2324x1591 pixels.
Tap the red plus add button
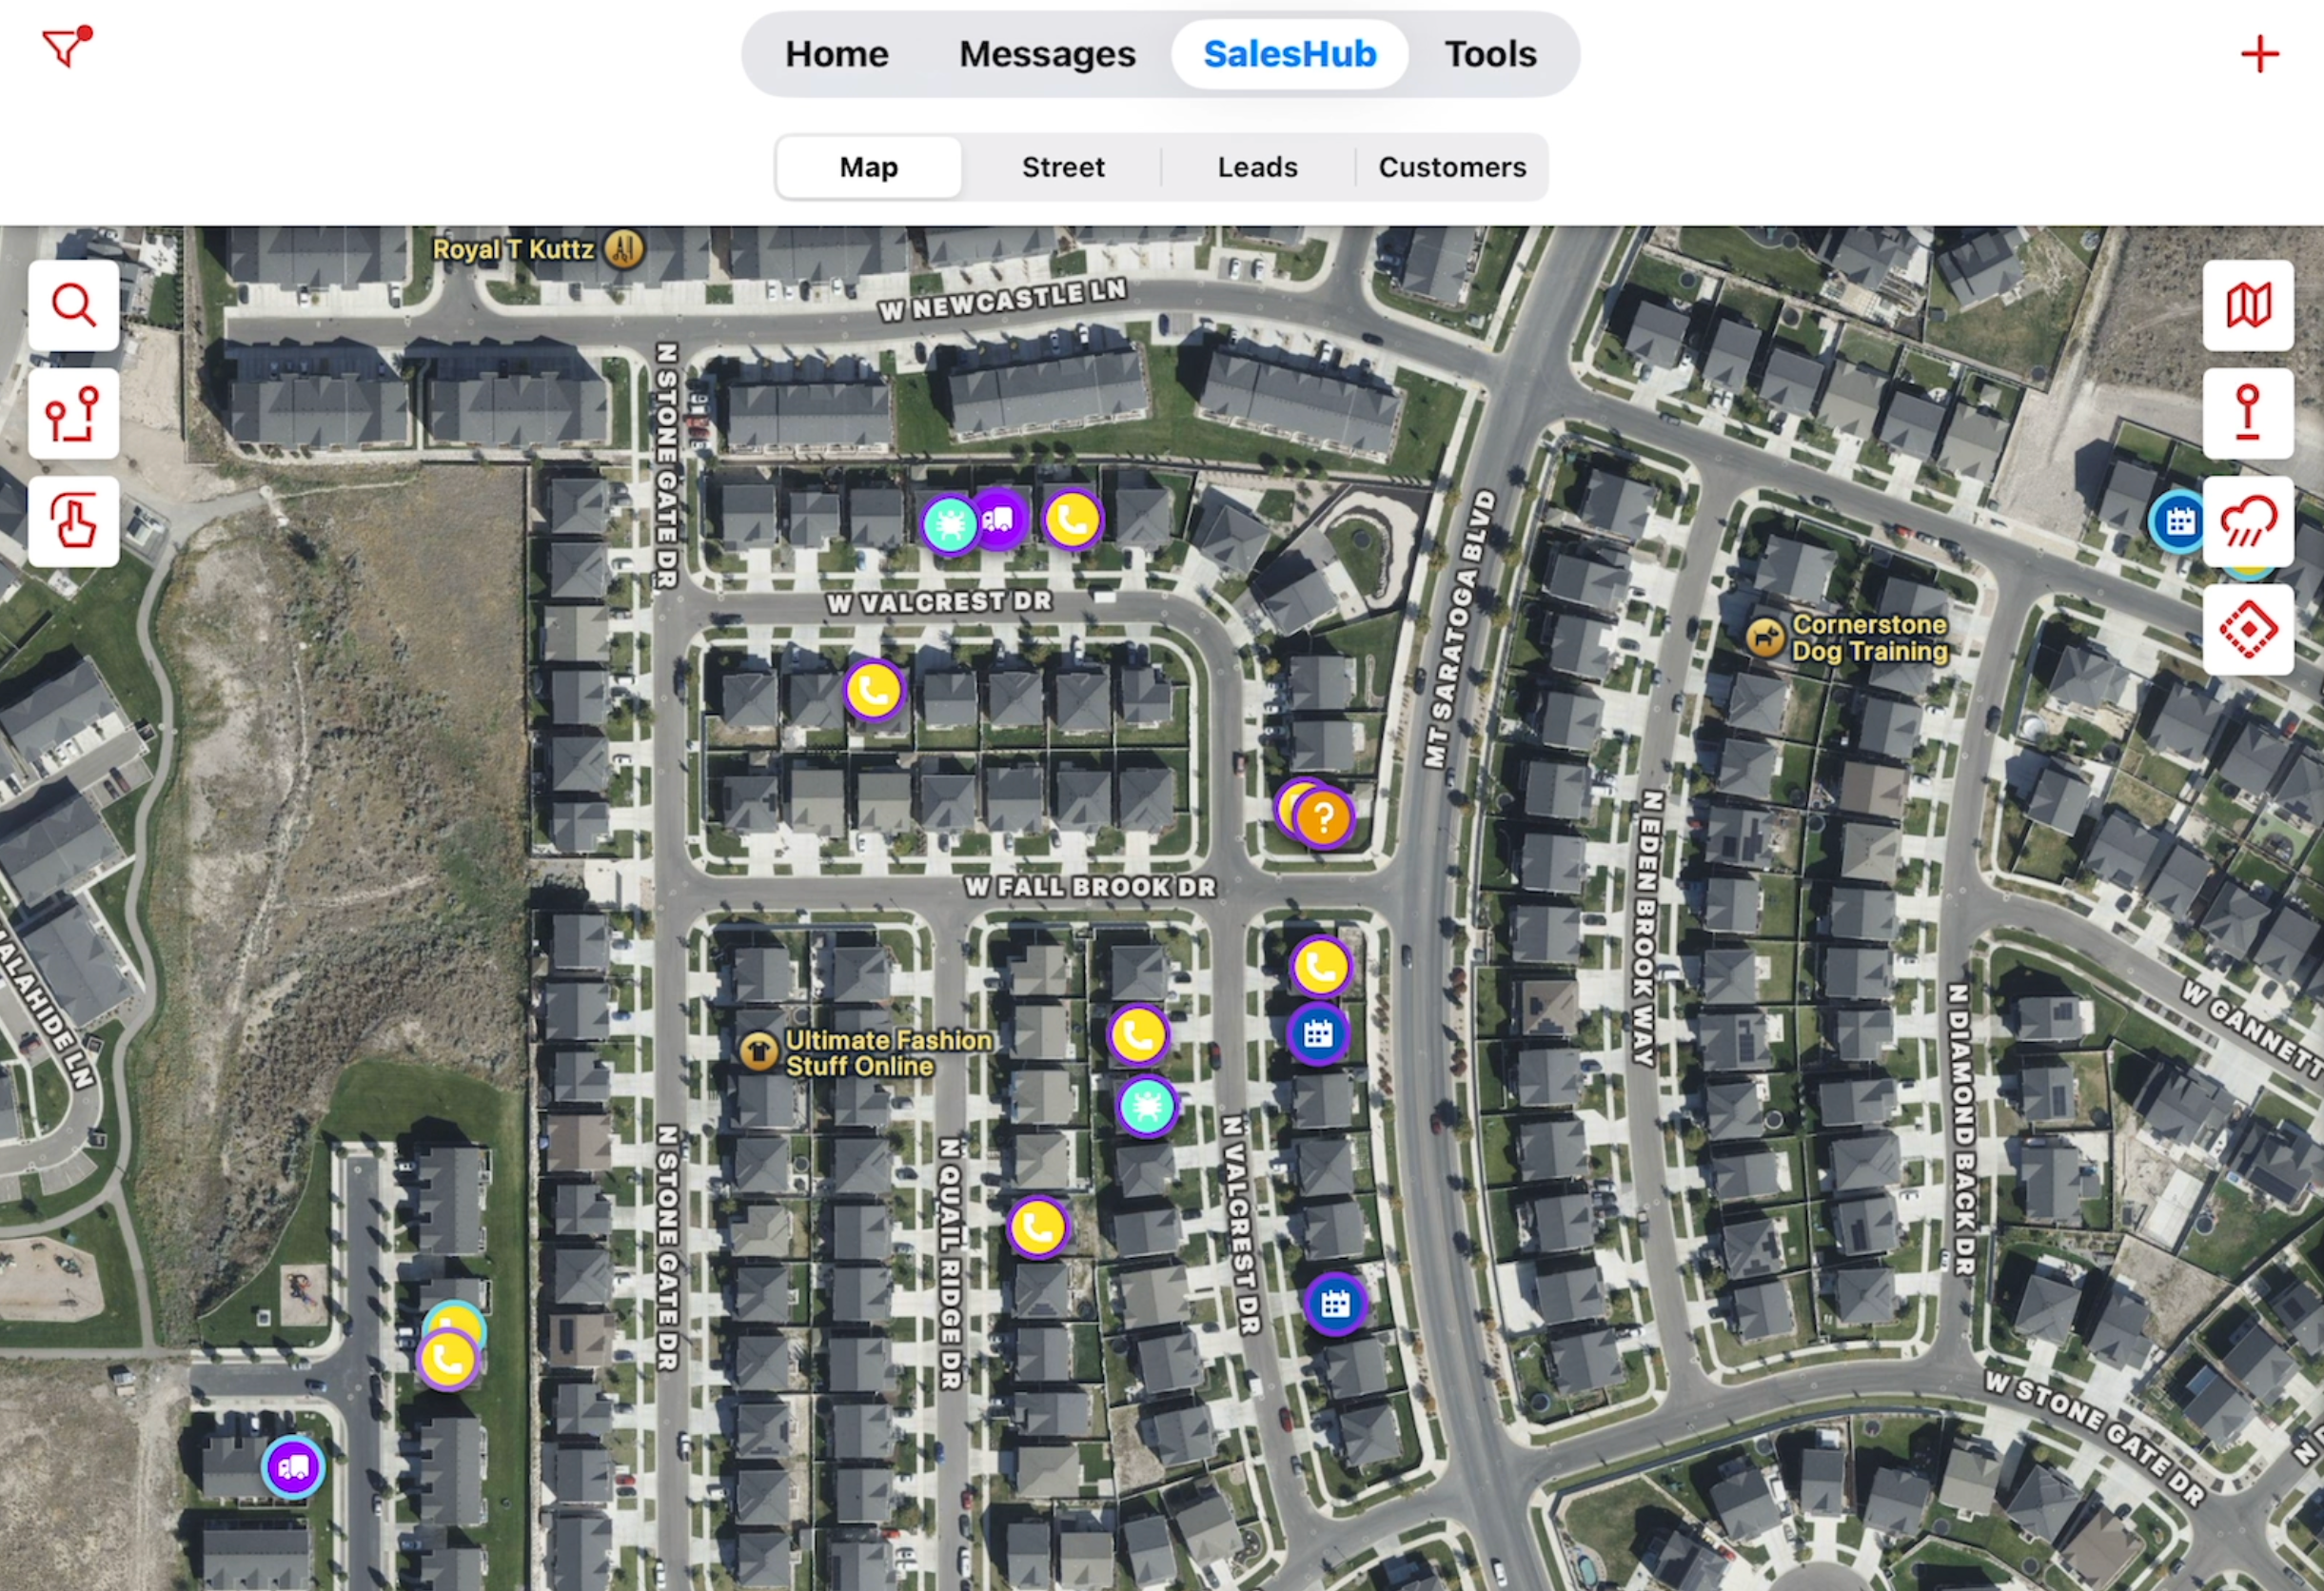coord(2259,54)
